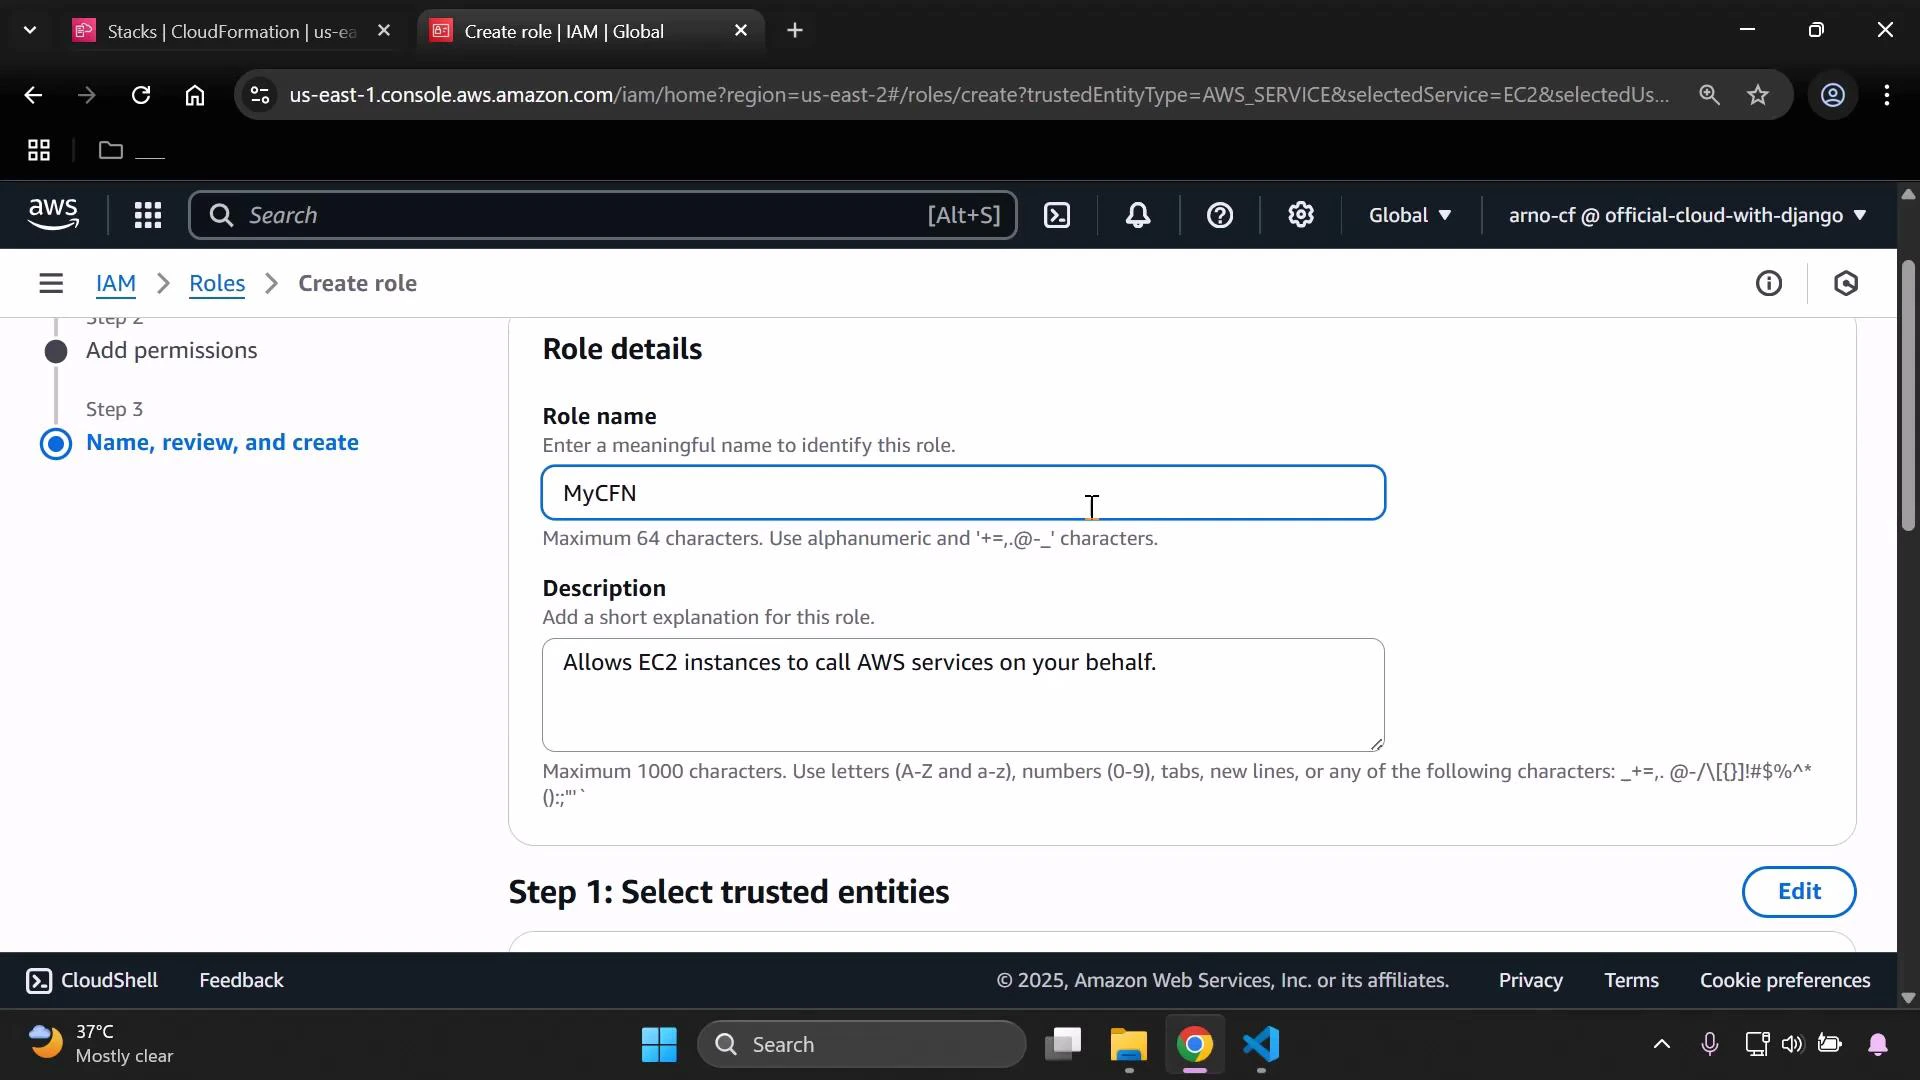This screenshot has height=1080, width=1920.
Task: Open the AWS services grid menu
Action: click(147, 215)
